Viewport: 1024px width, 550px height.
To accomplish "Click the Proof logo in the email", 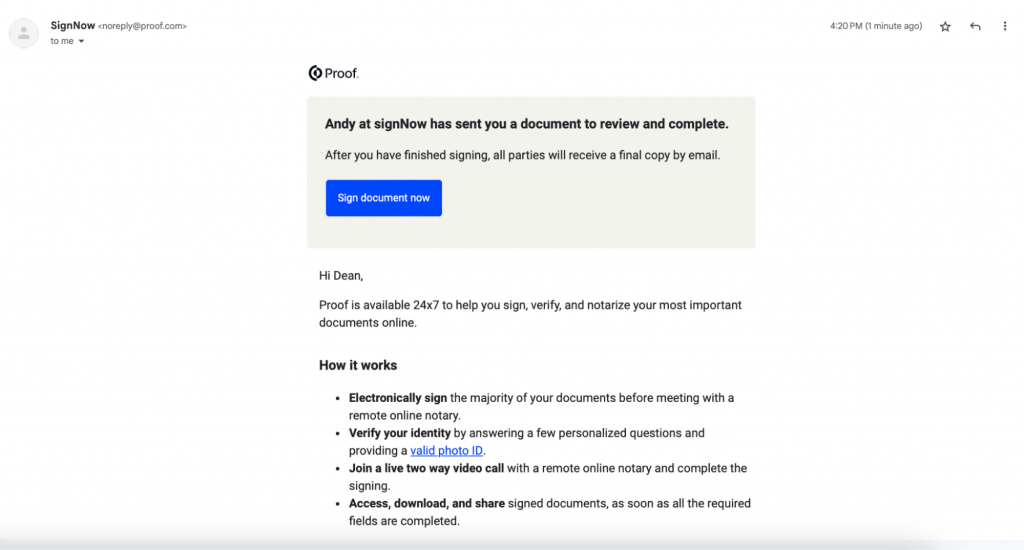I will 333,73.
